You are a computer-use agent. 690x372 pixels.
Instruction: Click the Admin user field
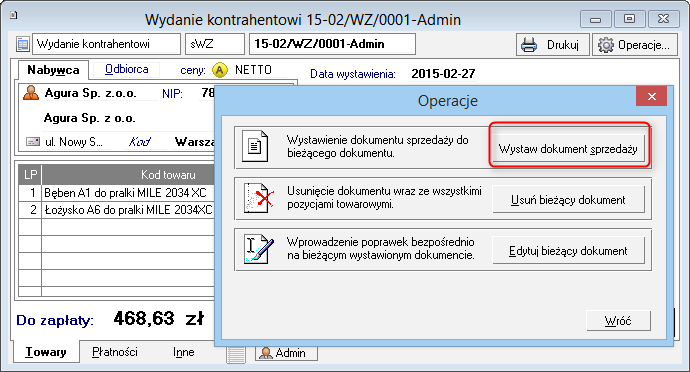click(x=286, y=353)
